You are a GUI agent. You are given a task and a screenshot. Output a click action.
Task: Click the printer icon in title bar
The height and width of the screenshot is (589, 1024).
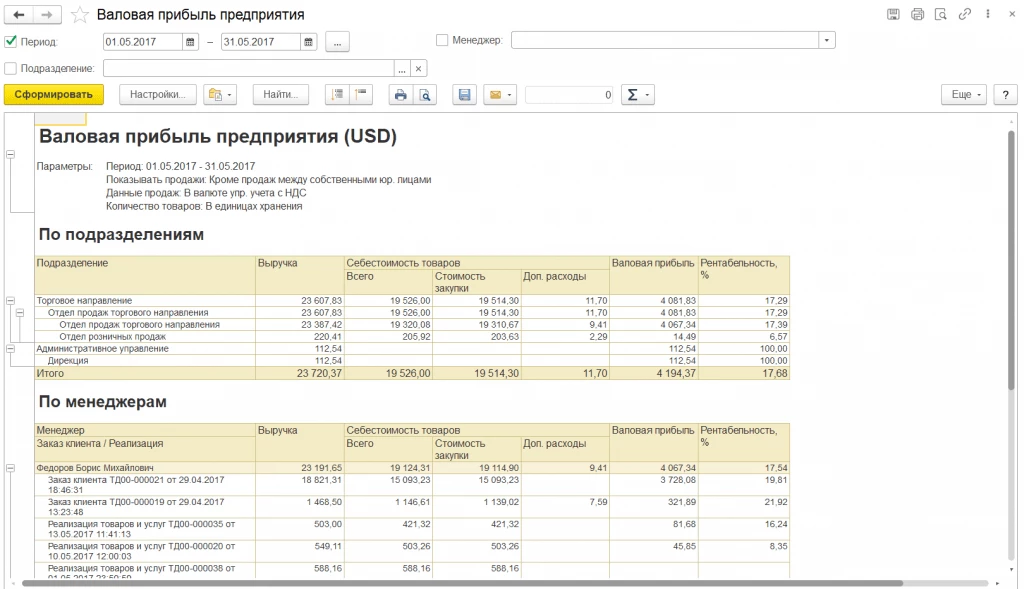918,14
